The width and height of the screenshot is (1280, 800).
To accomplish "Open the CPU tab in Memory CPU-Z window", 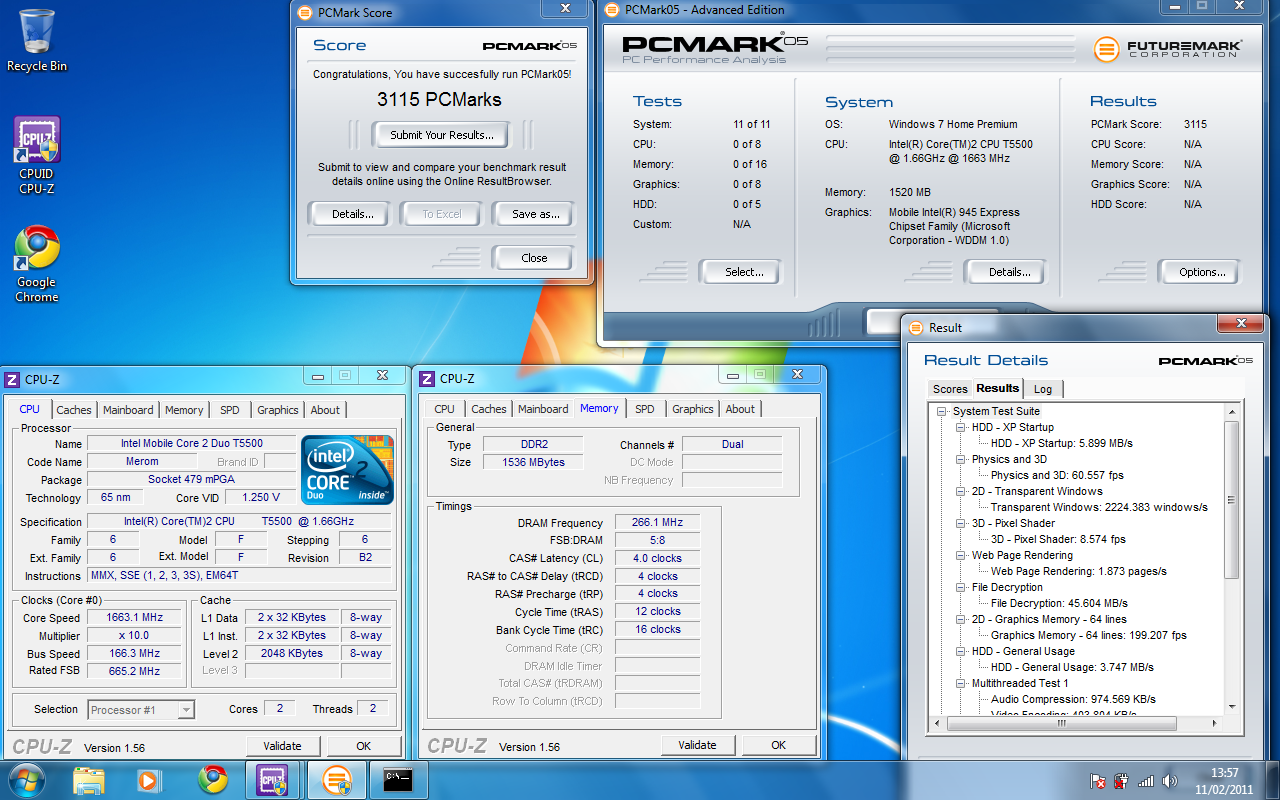I will click(445, 409).
